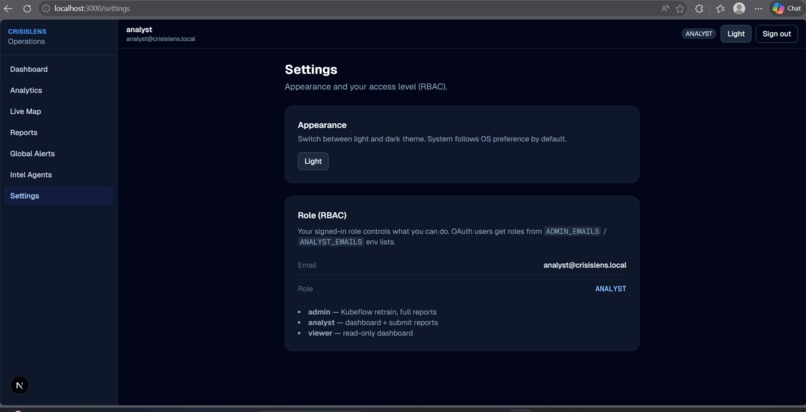Click the analyst username in header
Image resolution: width=806 pixels, height=412 pixels.
139,30
